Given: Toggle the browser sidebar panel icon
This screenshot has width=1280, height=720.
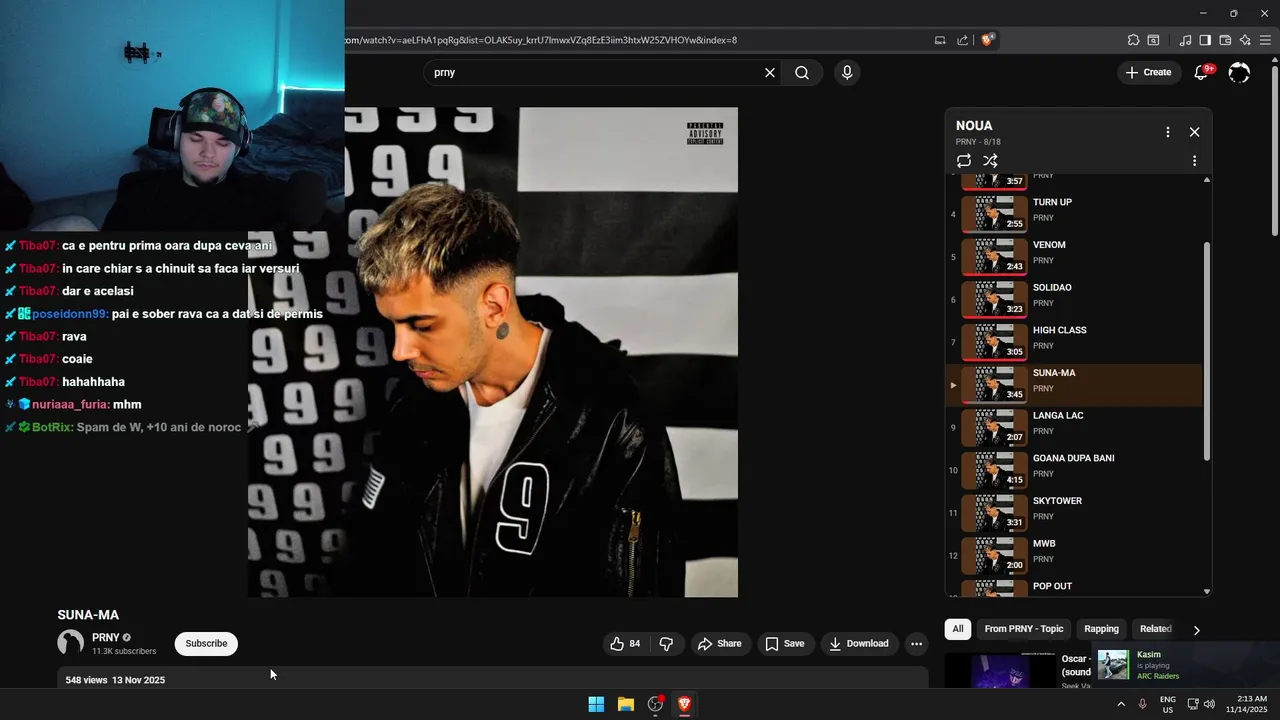Looking at the screenshot, I should pos(1205,40).
